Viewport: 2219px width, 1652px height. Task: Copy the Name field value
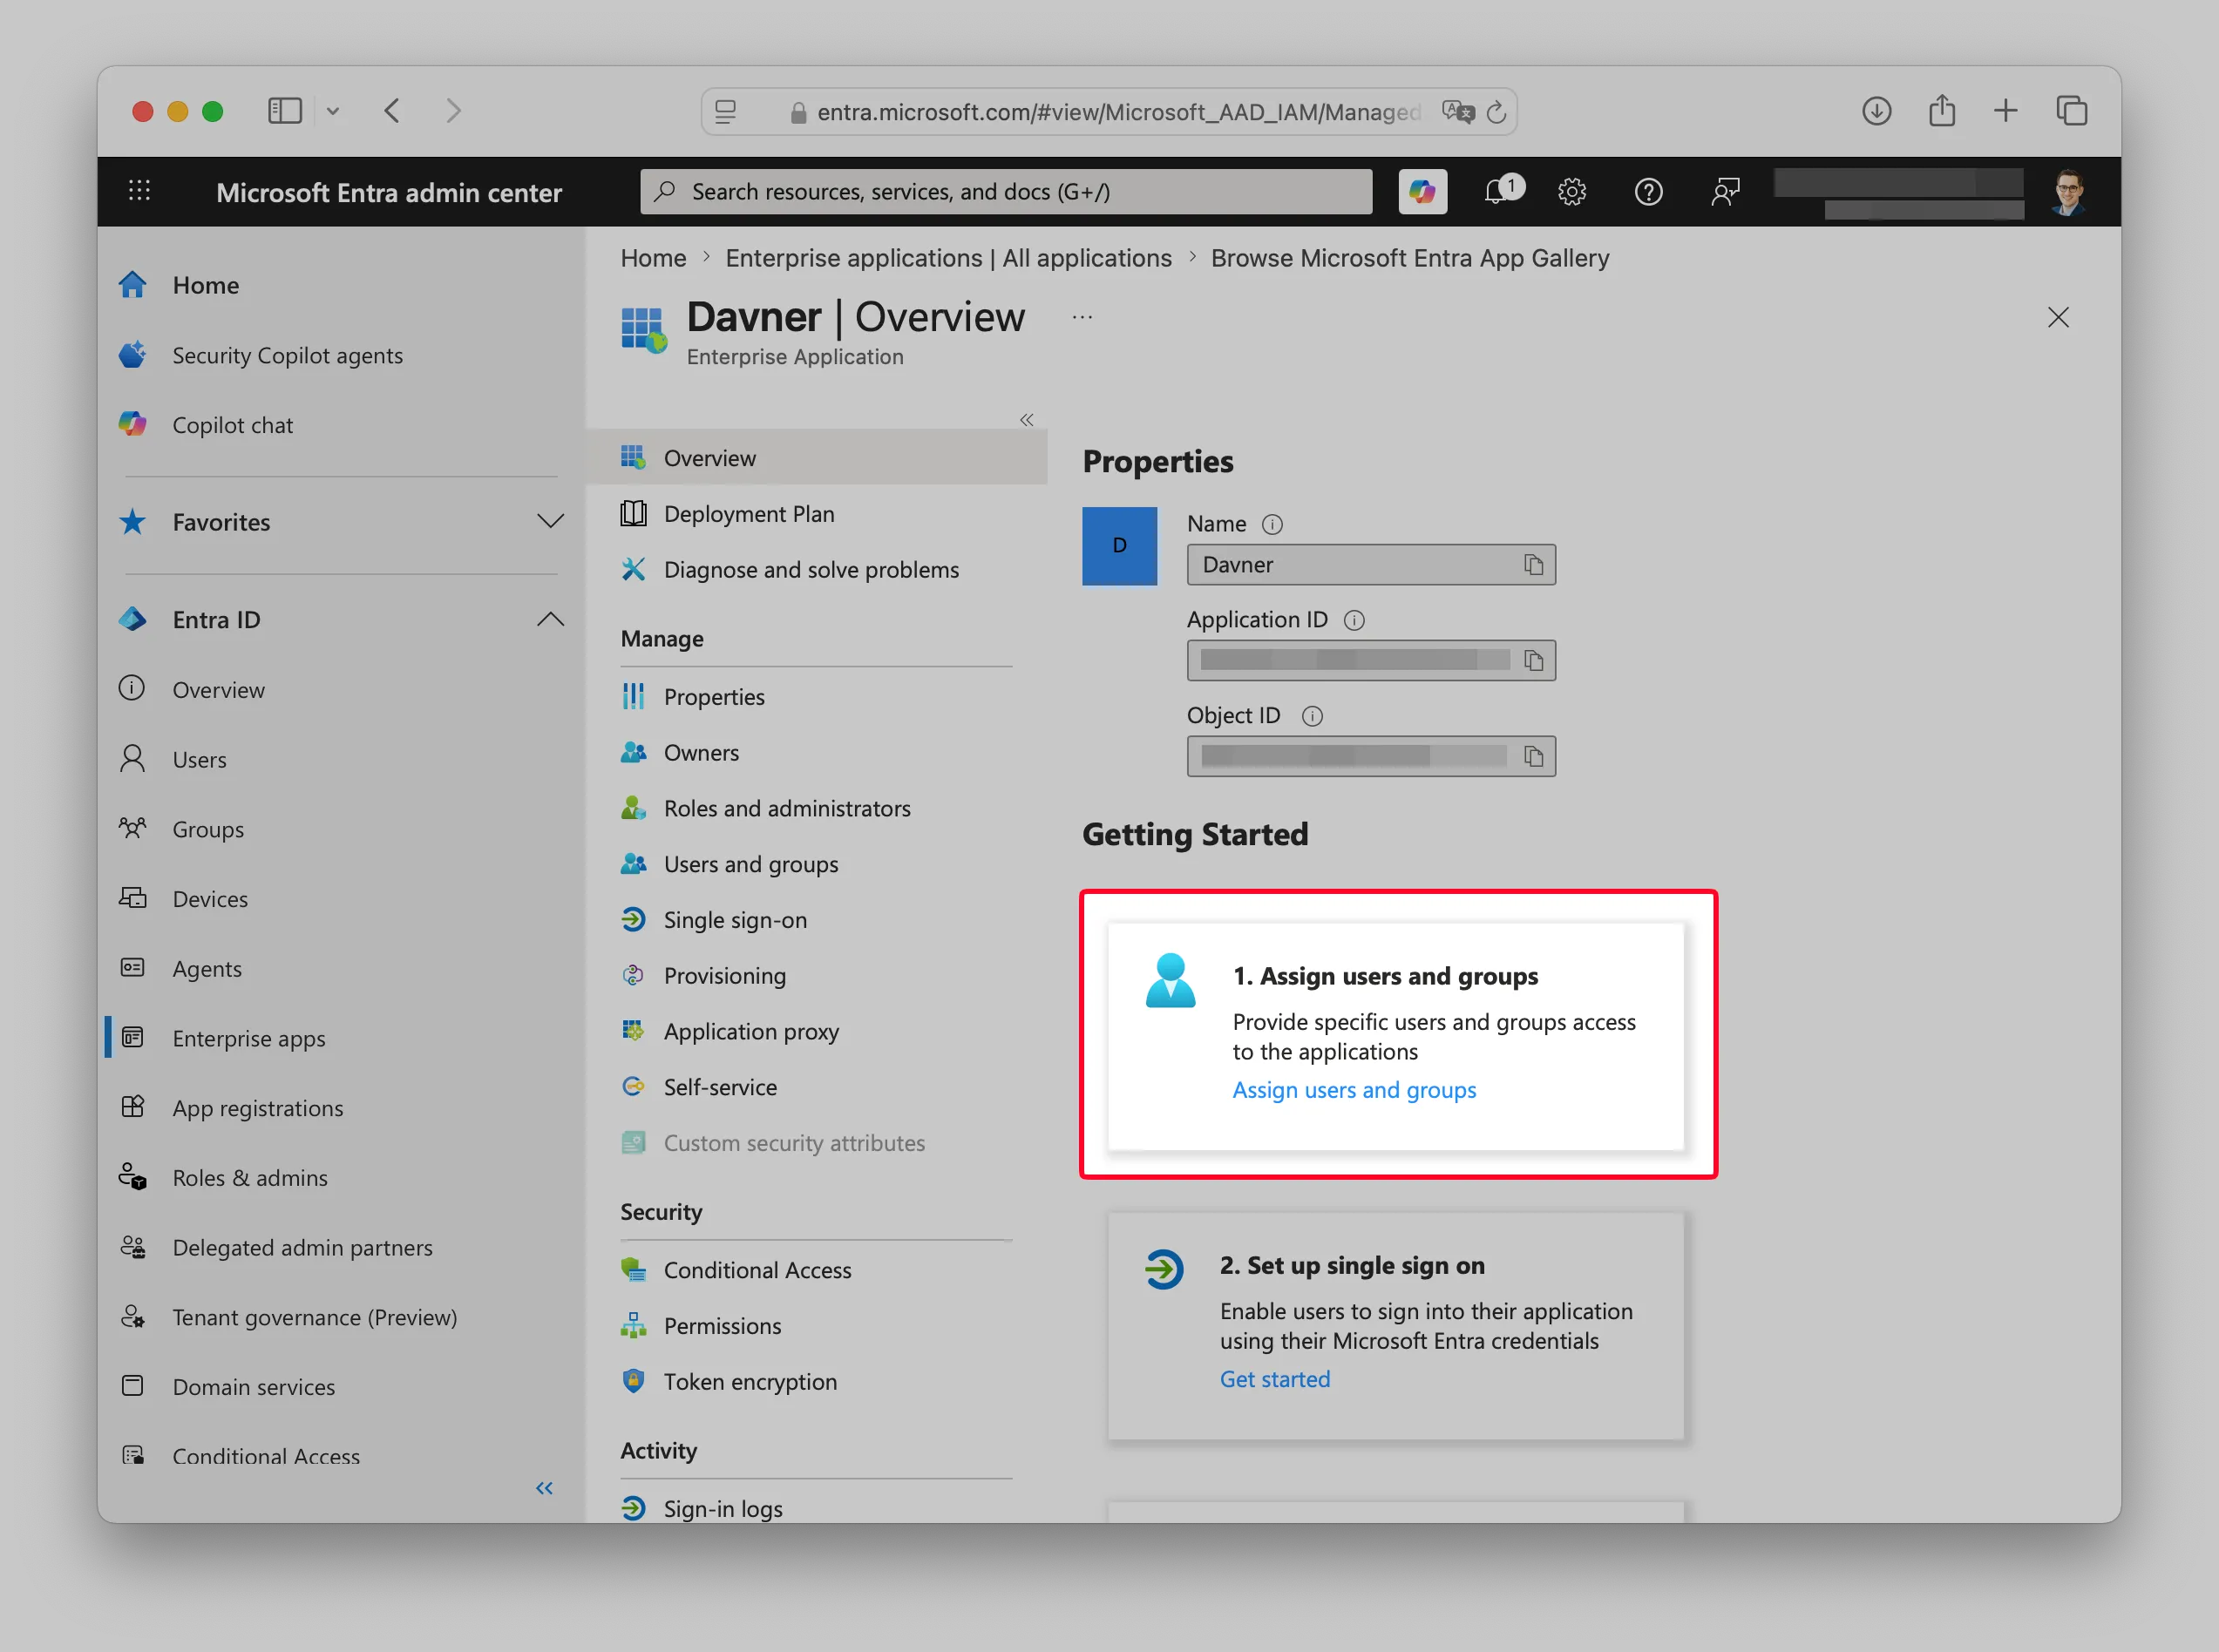coord(1533,565)
